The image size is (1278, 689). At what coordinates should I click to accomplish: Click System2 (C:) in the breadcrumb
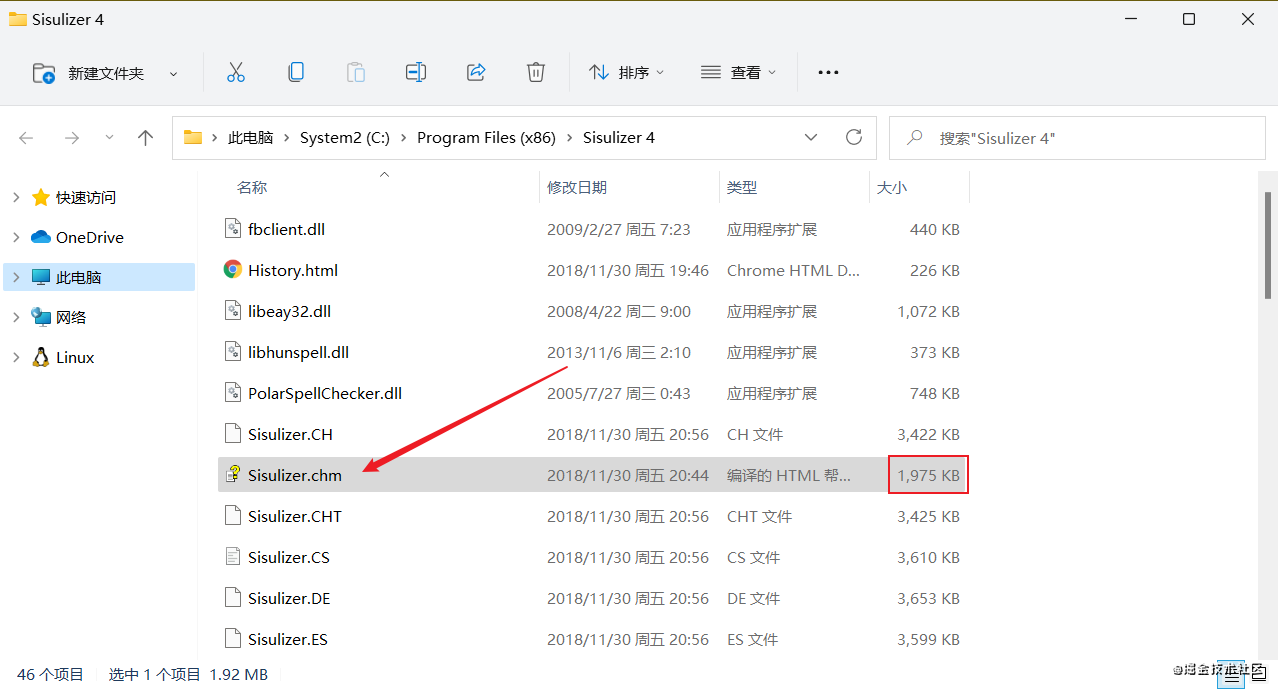coord(345,138)
